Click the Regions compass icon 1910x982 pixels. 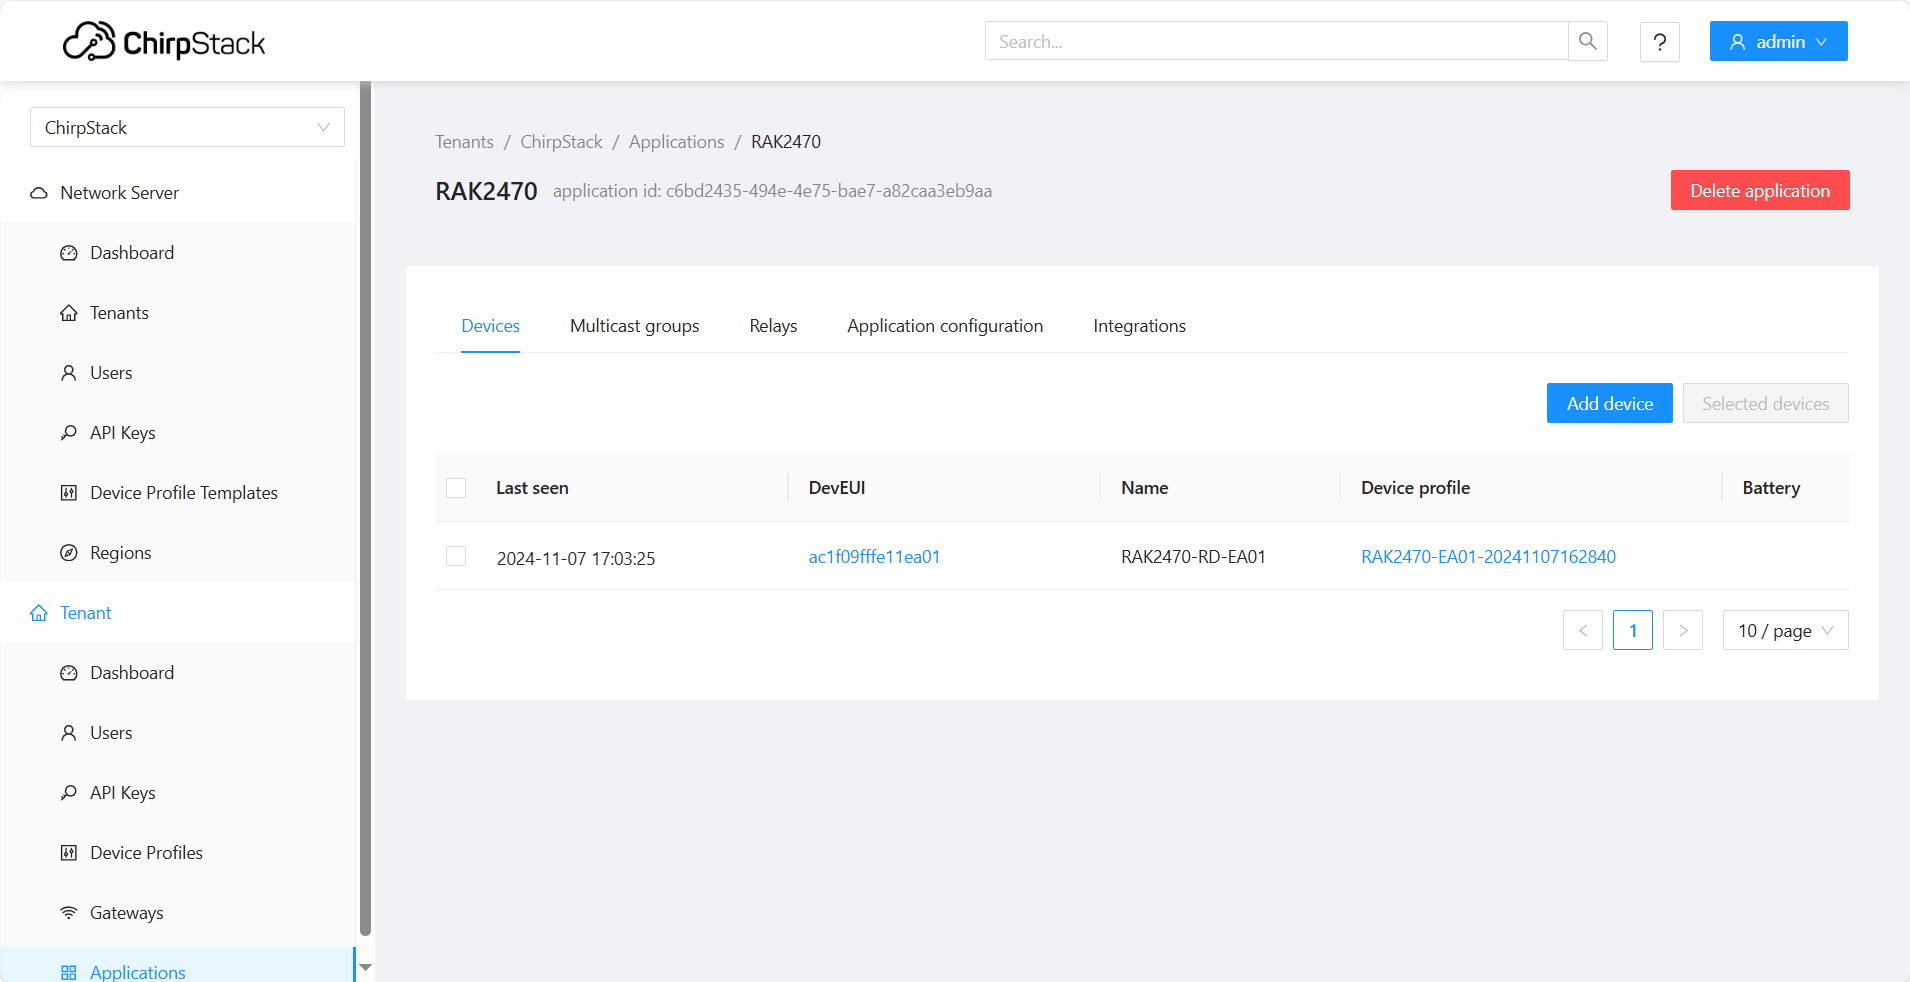click(x=69, y=553)
